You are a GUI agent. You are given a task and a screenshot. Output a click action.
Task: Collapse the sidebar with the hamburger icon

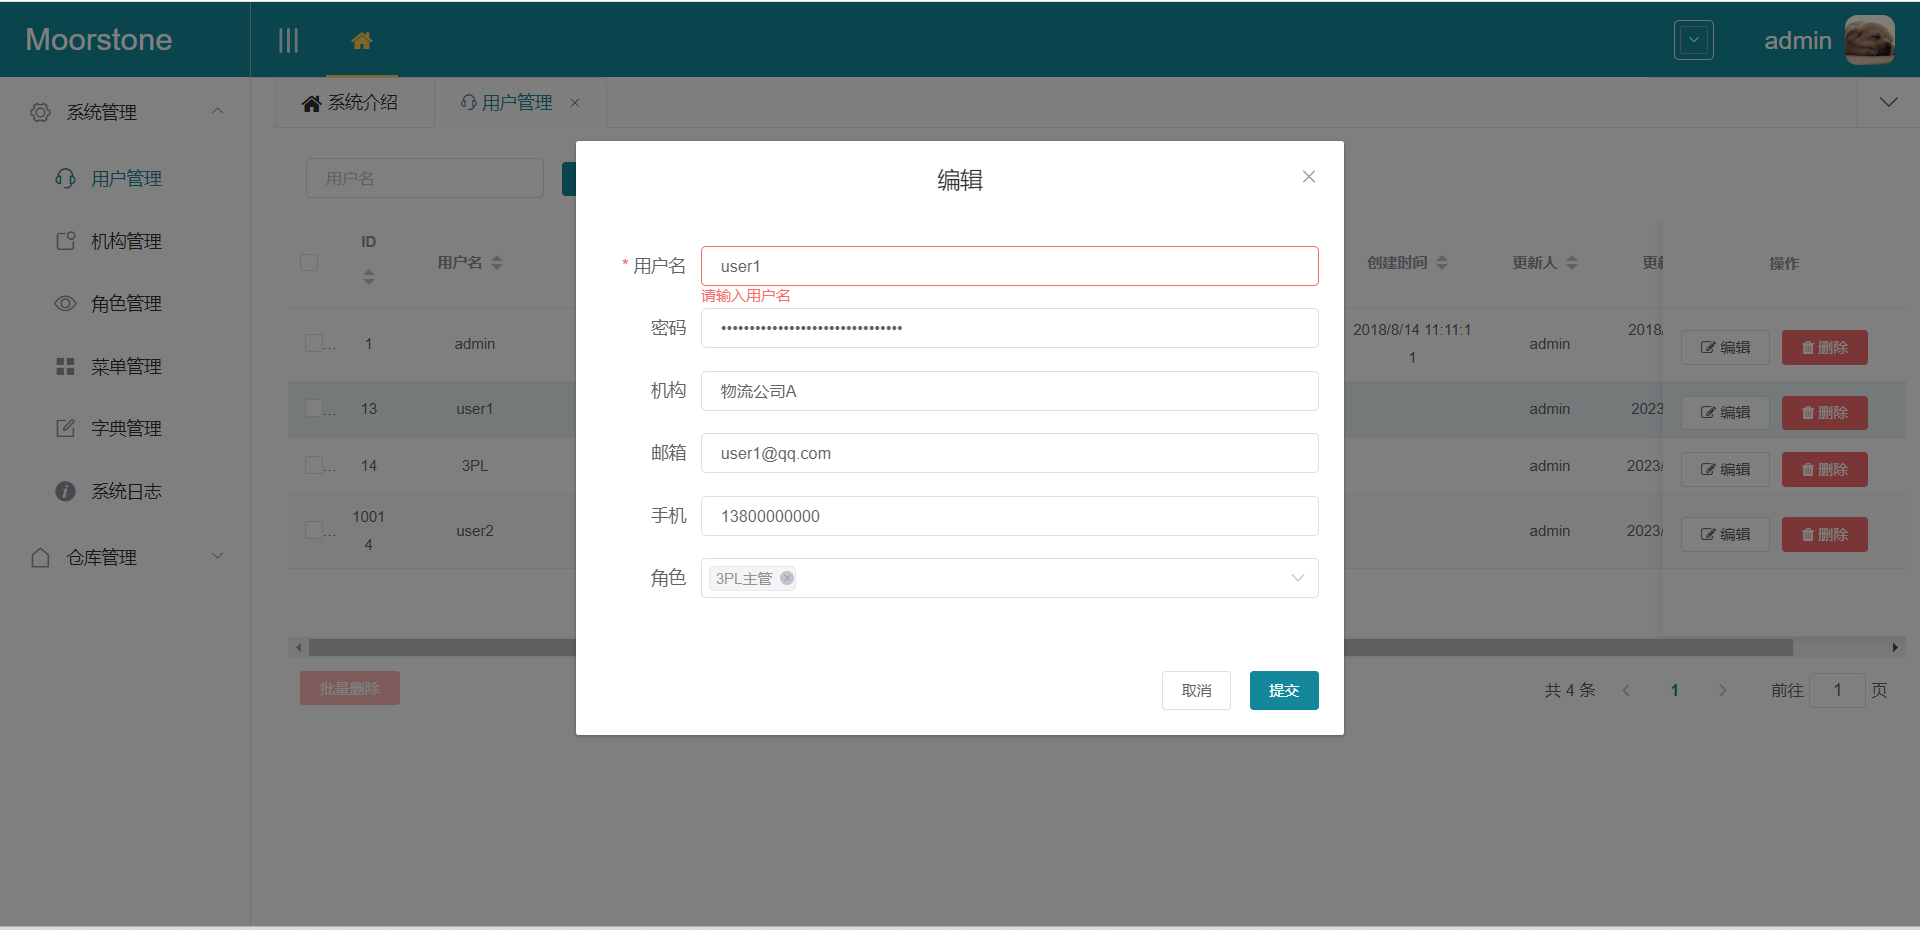288,40
